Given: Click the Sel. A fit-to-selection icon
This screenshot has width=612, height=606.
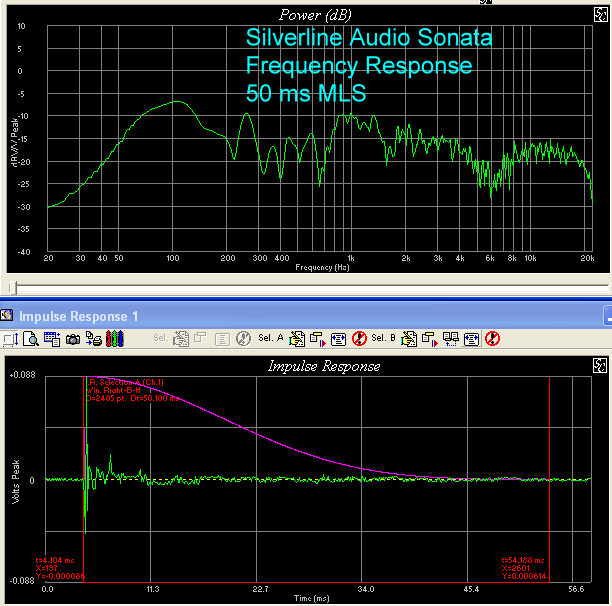Looking at the screenshot, I should click(337, 339).
